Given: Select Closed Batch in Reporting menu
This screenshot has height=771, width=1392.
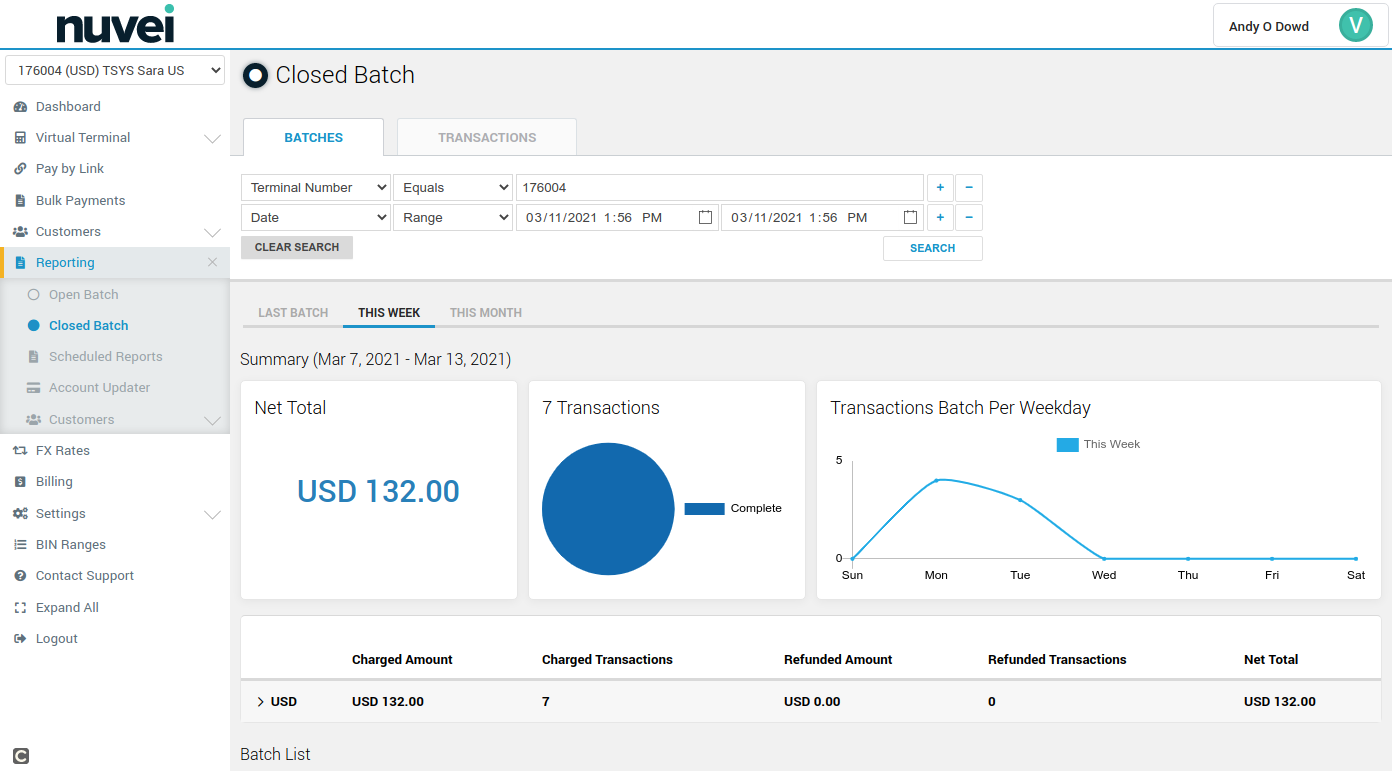Looking at the screenshot, I should click(88, 326).
